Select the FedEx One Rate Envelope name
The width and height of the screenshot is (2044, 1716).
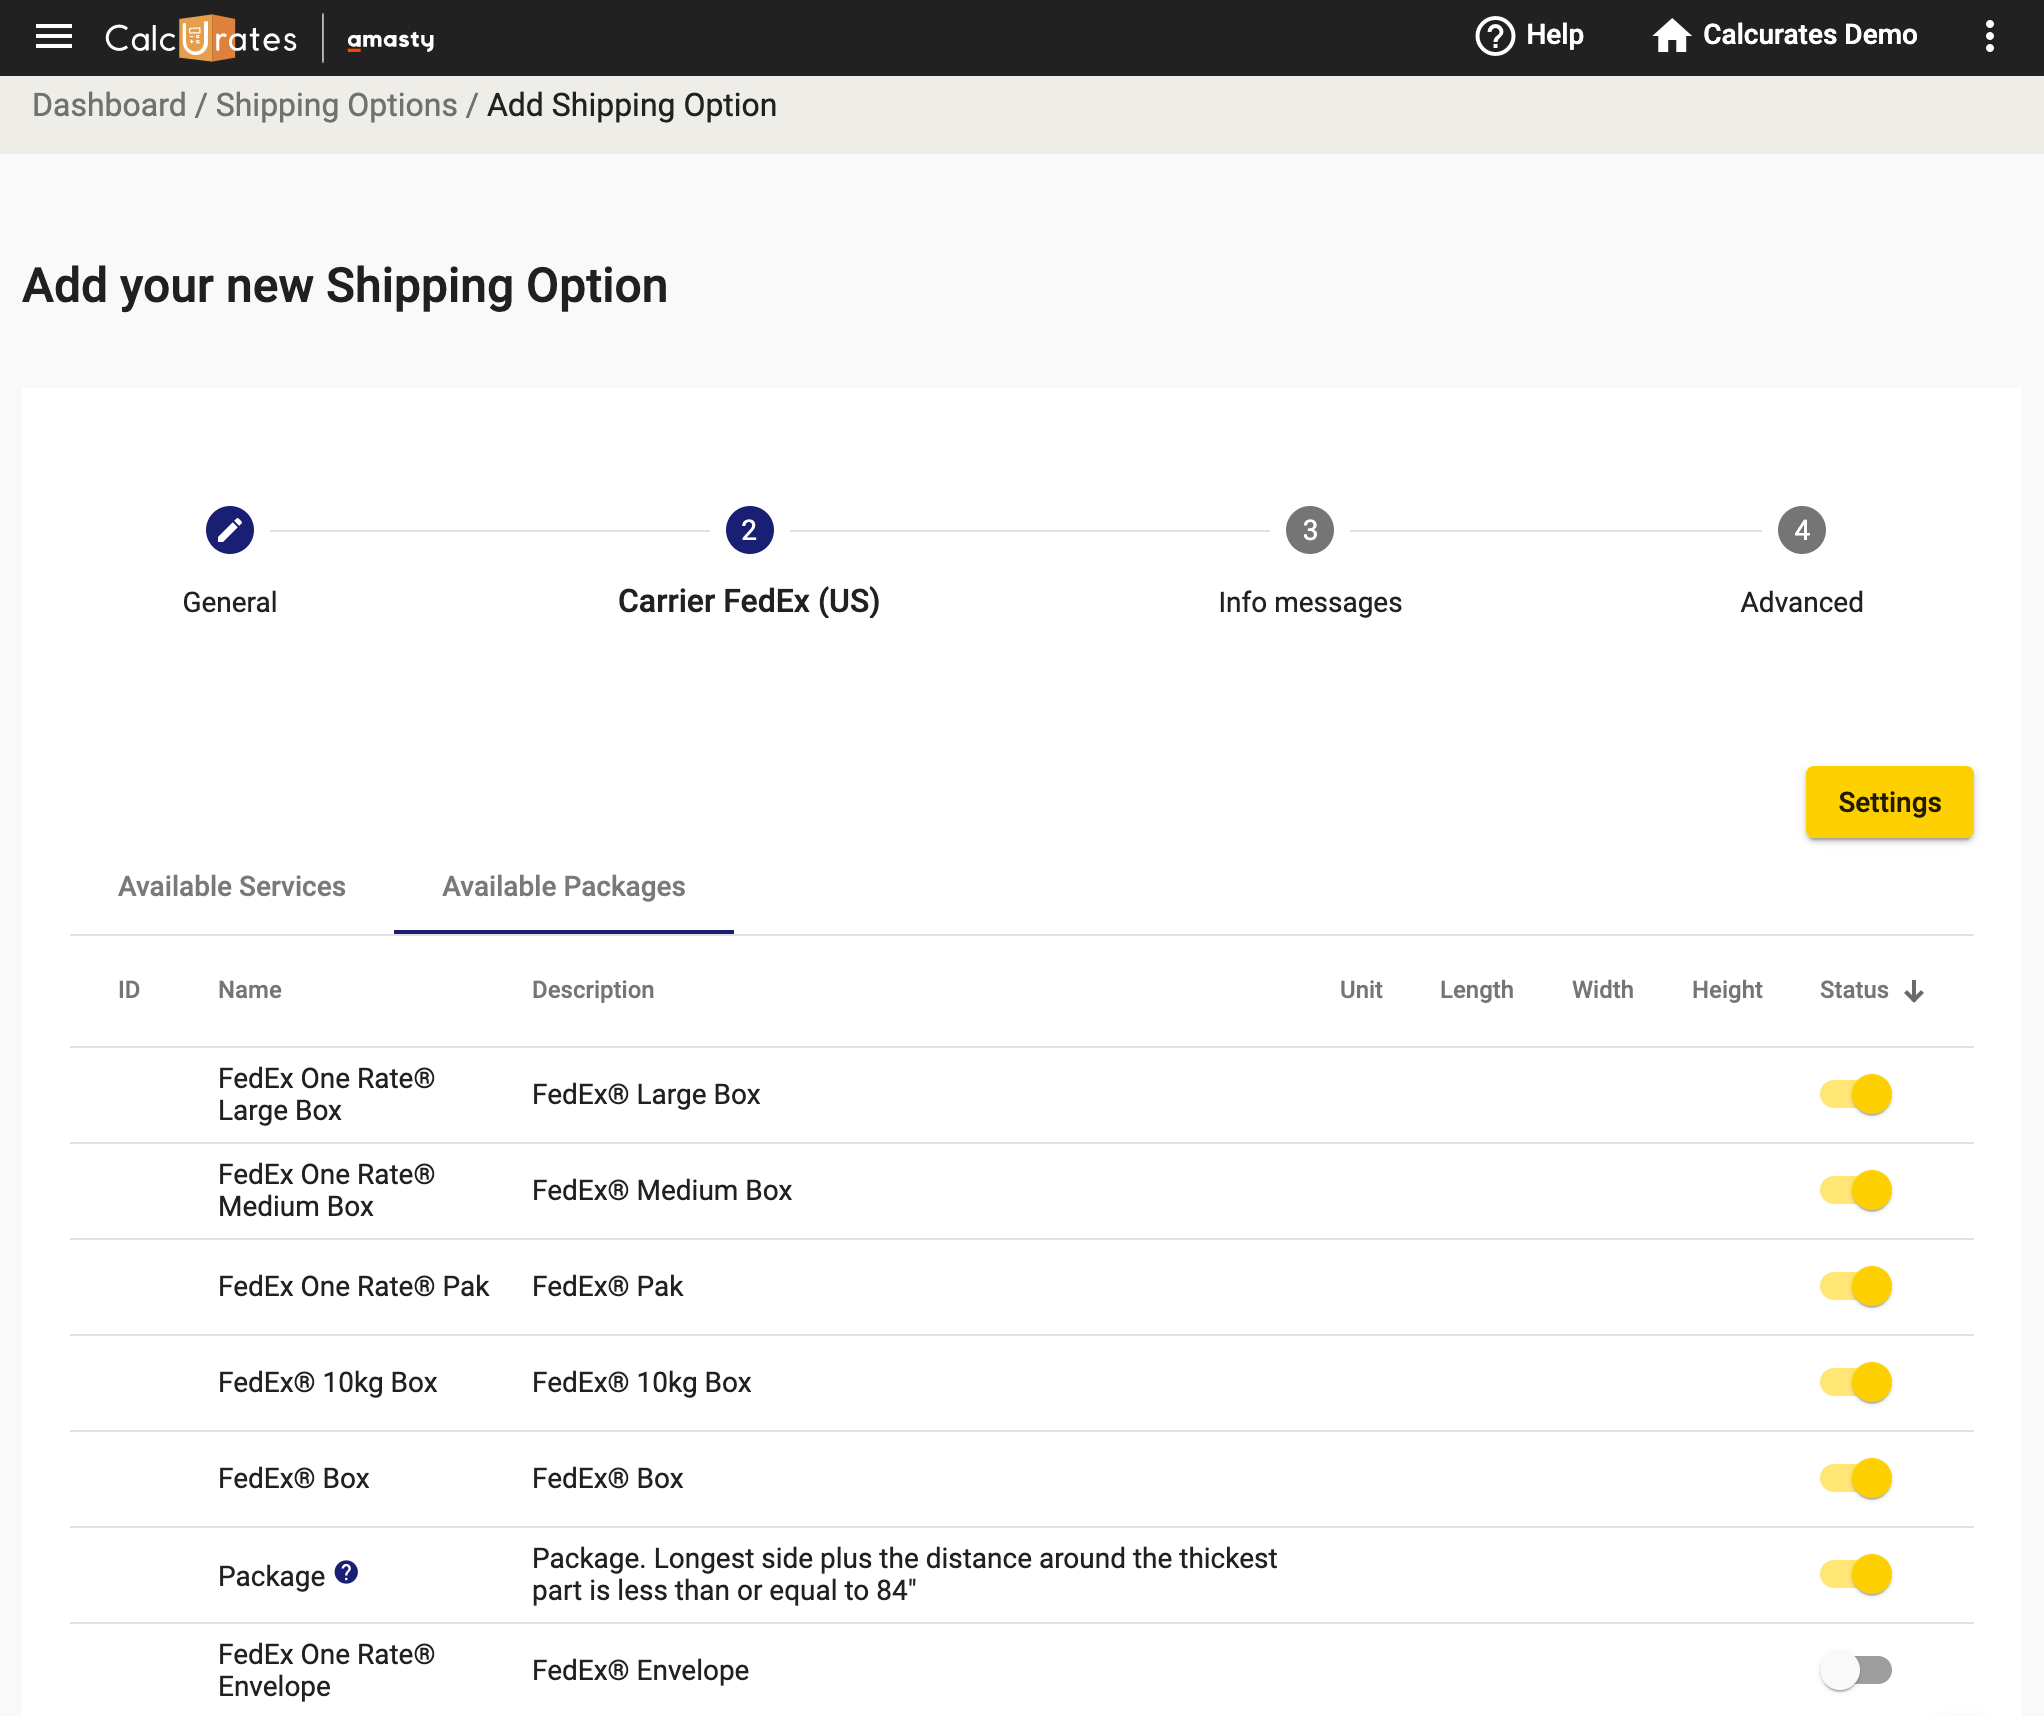click(x=327, y=1670)
